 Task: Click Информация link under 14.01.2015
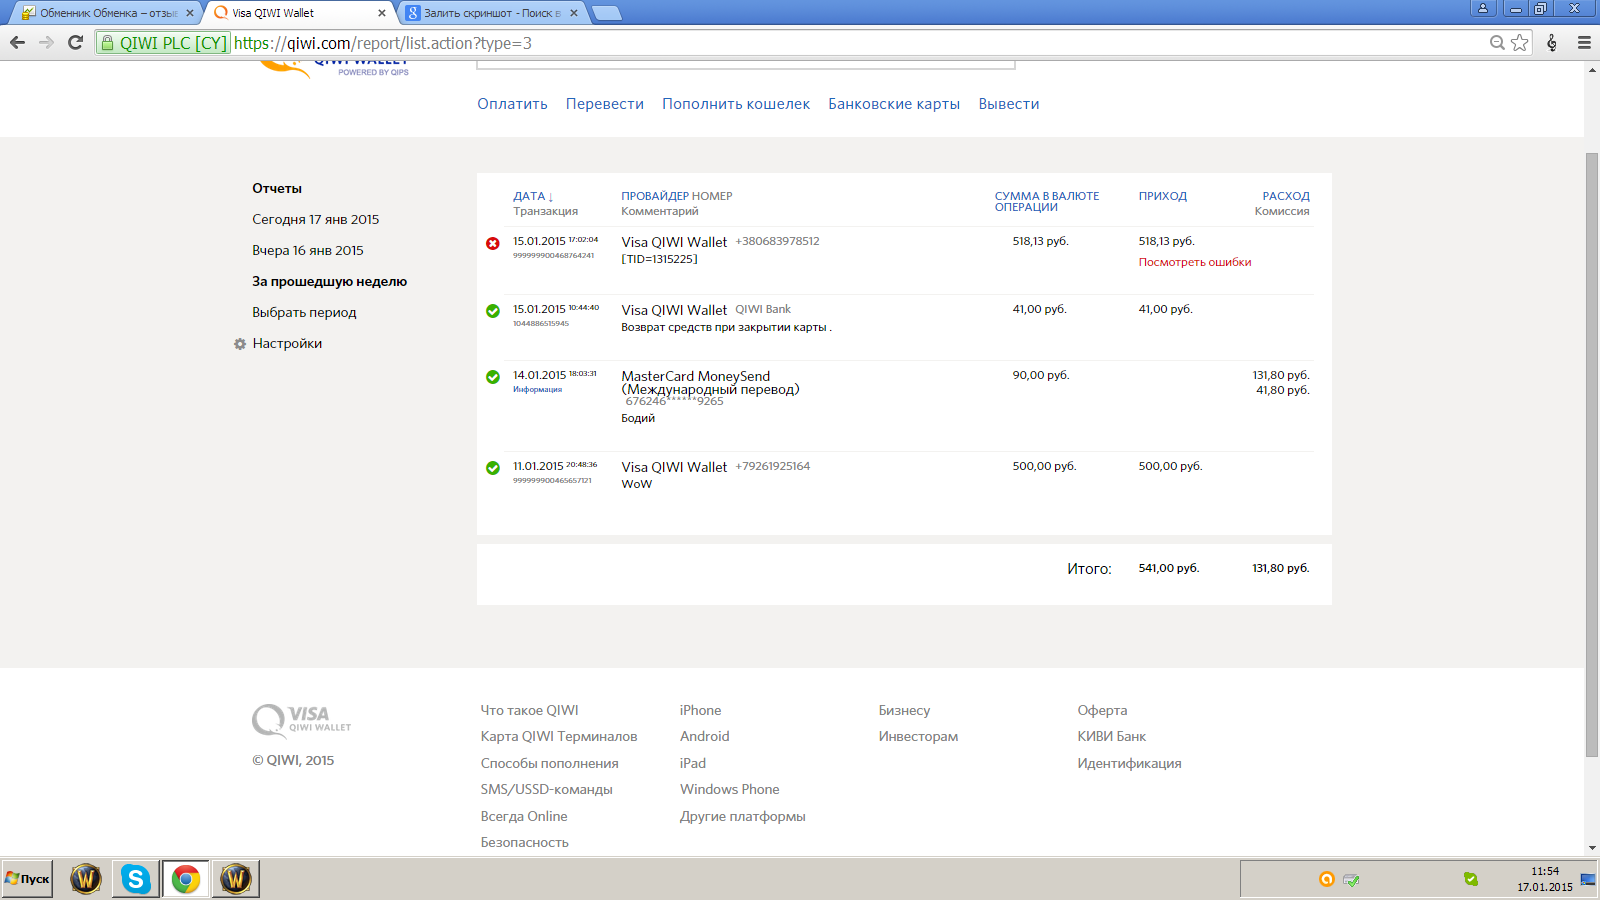(x=538, y=389)
